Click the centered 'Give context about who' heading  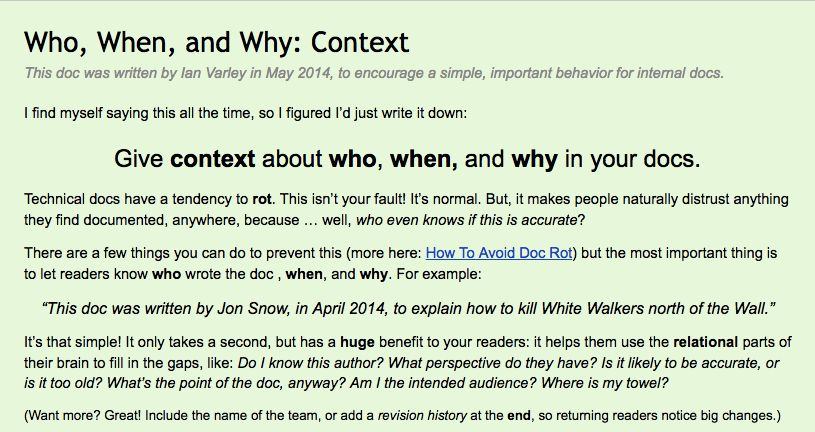(408, 159)
